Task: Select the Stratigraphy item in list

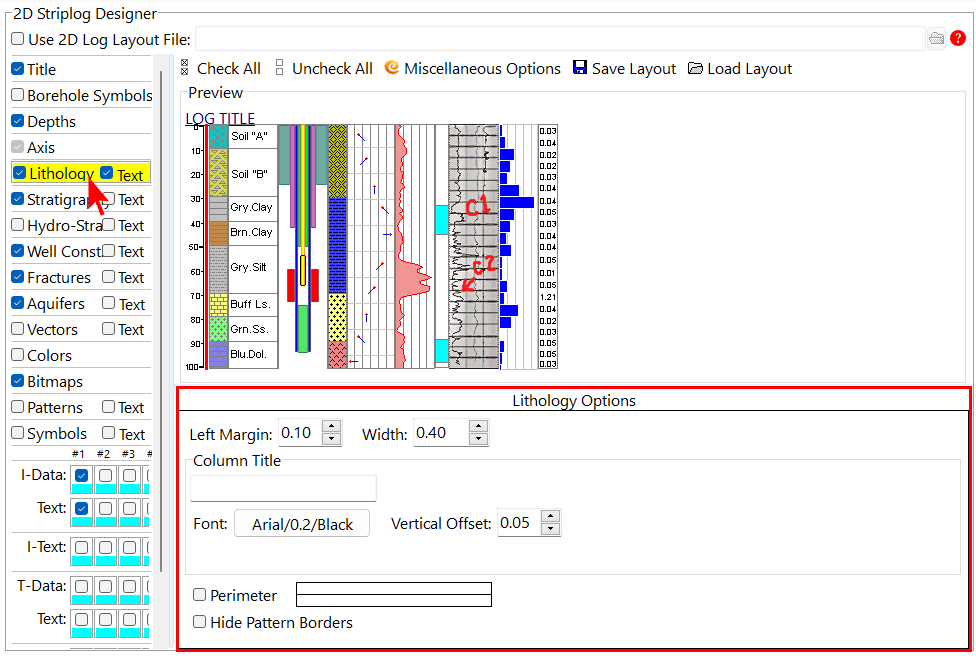Action: coord(59,199)
